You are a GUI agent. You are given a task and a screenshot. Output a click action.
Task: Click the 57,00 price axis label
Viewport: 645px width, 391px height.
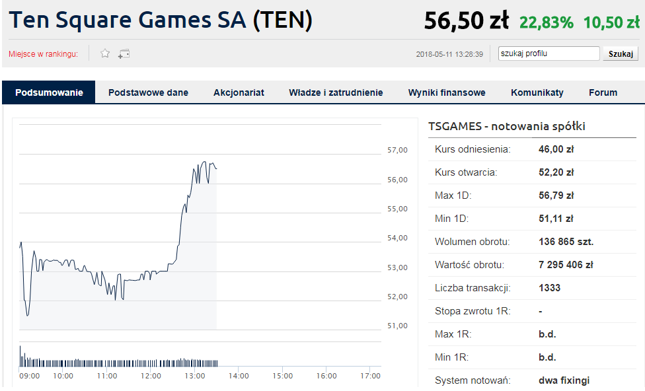coord(397,150)
